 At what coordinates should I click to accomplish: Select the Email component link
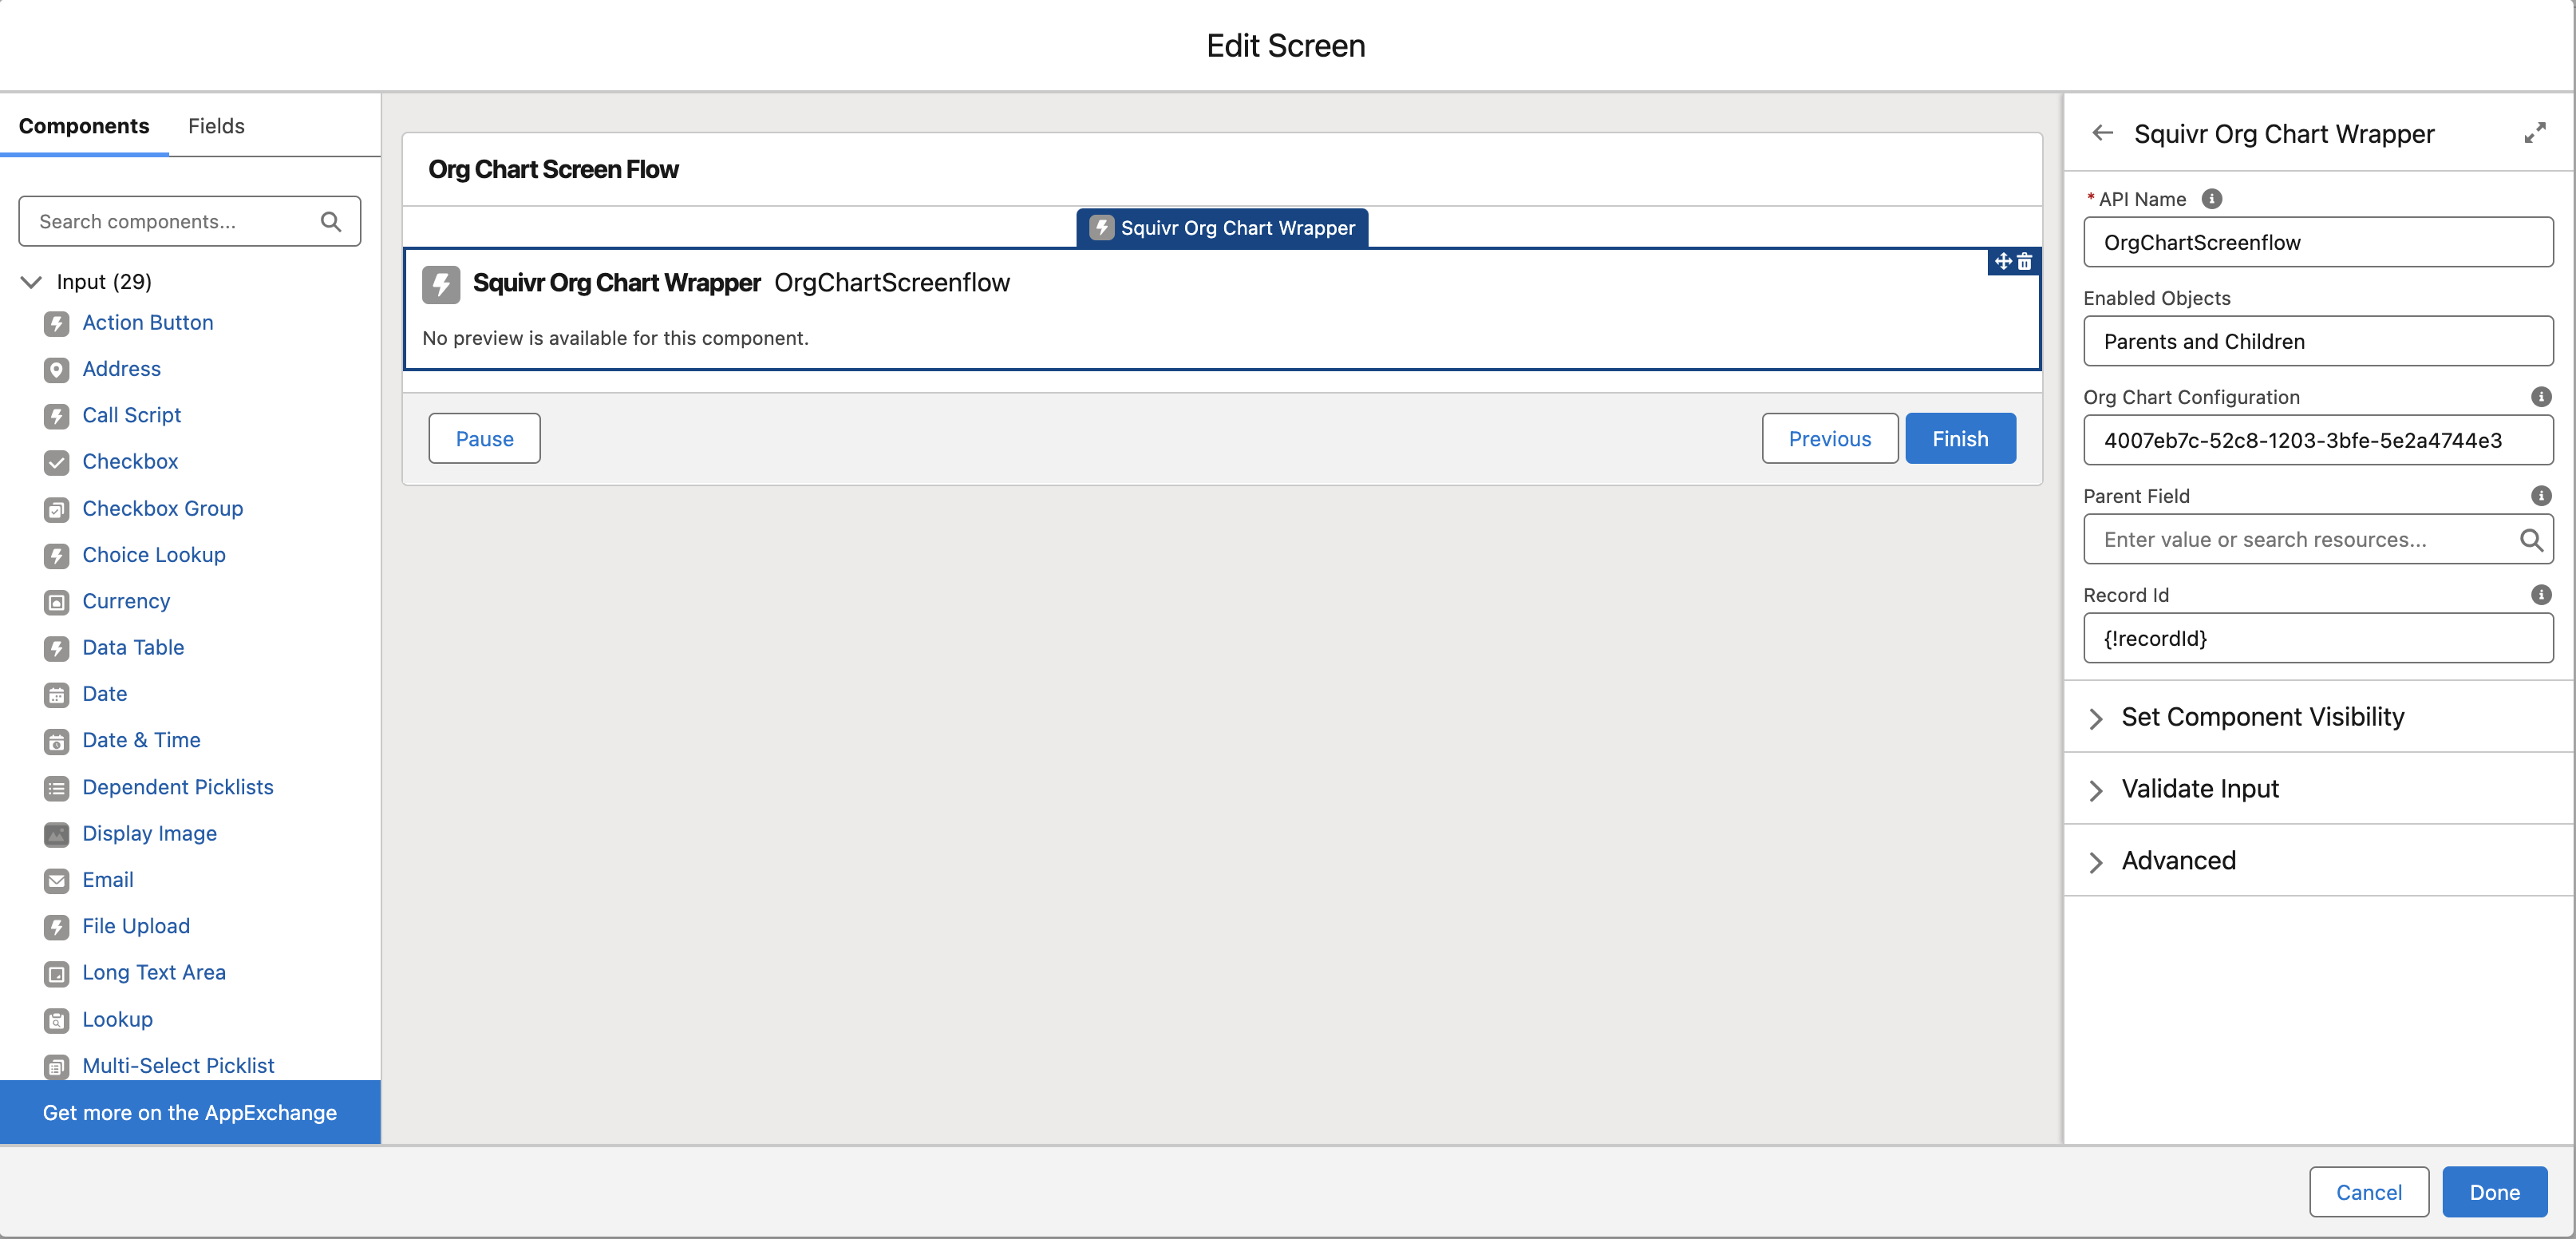108,880
